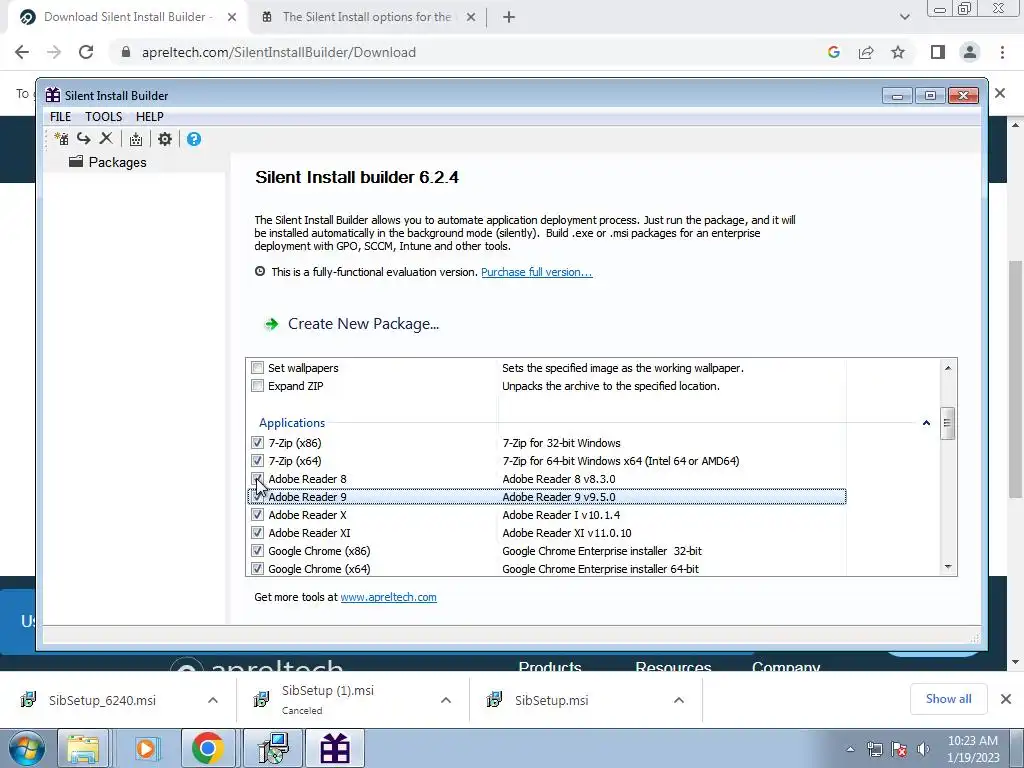Open the Windows Start menu
The height and width of the screenshot is (768, 1024).
(26, 749)
